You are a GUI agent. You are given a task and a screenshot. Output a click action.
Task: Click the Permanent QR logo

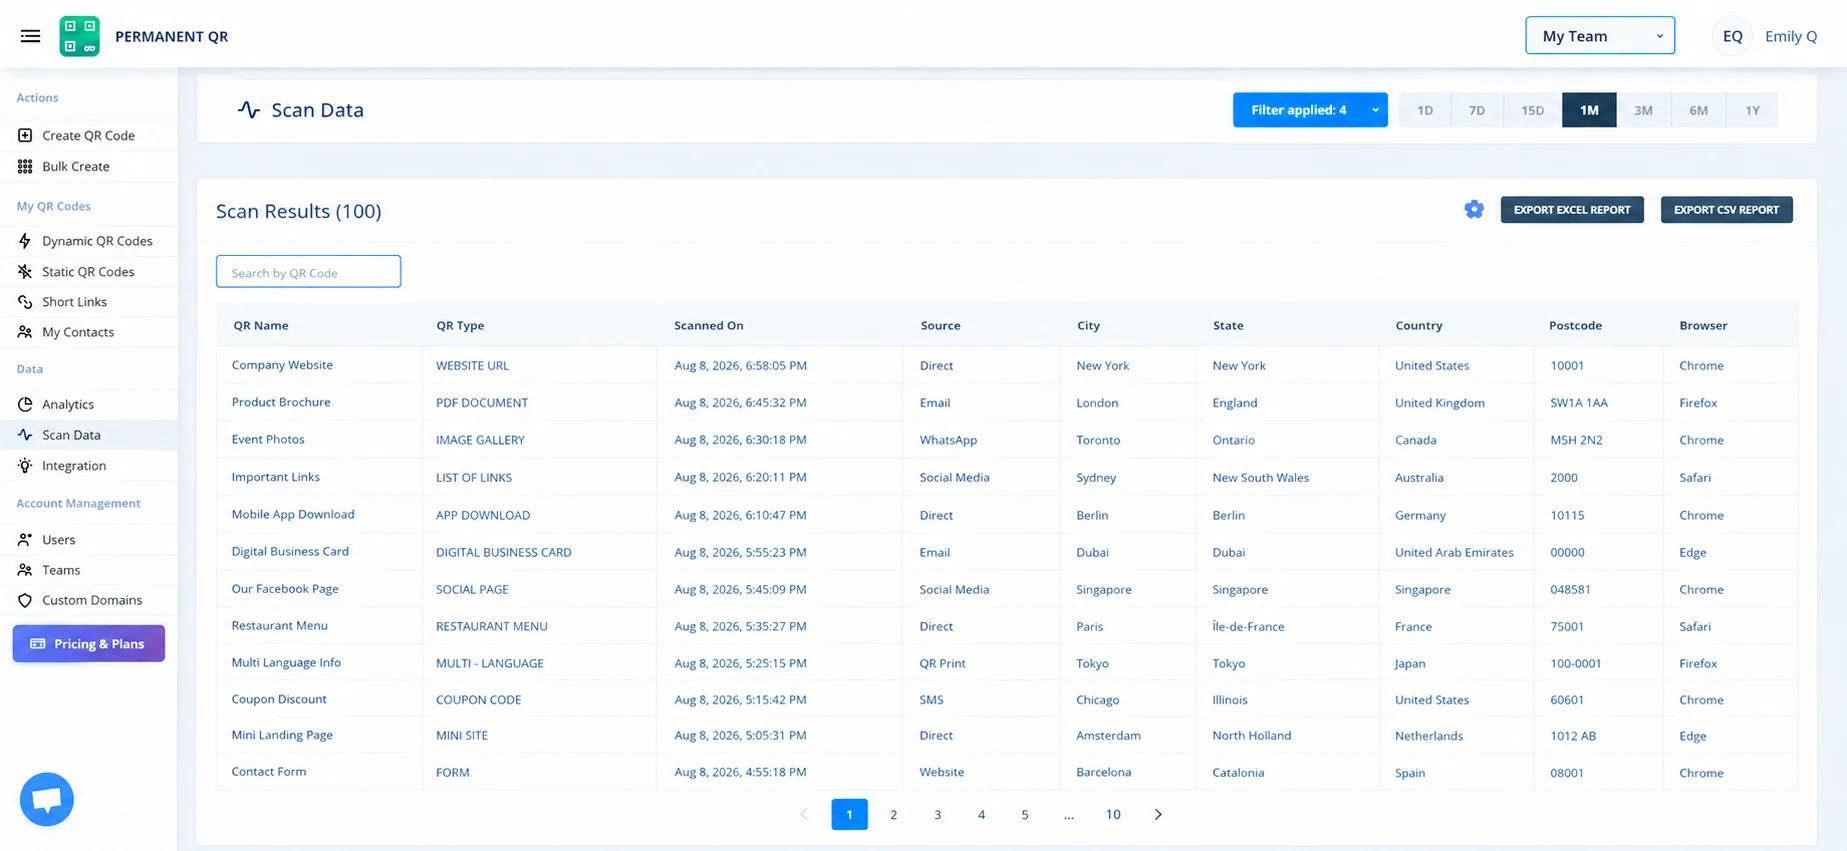(x=79, y=36)
